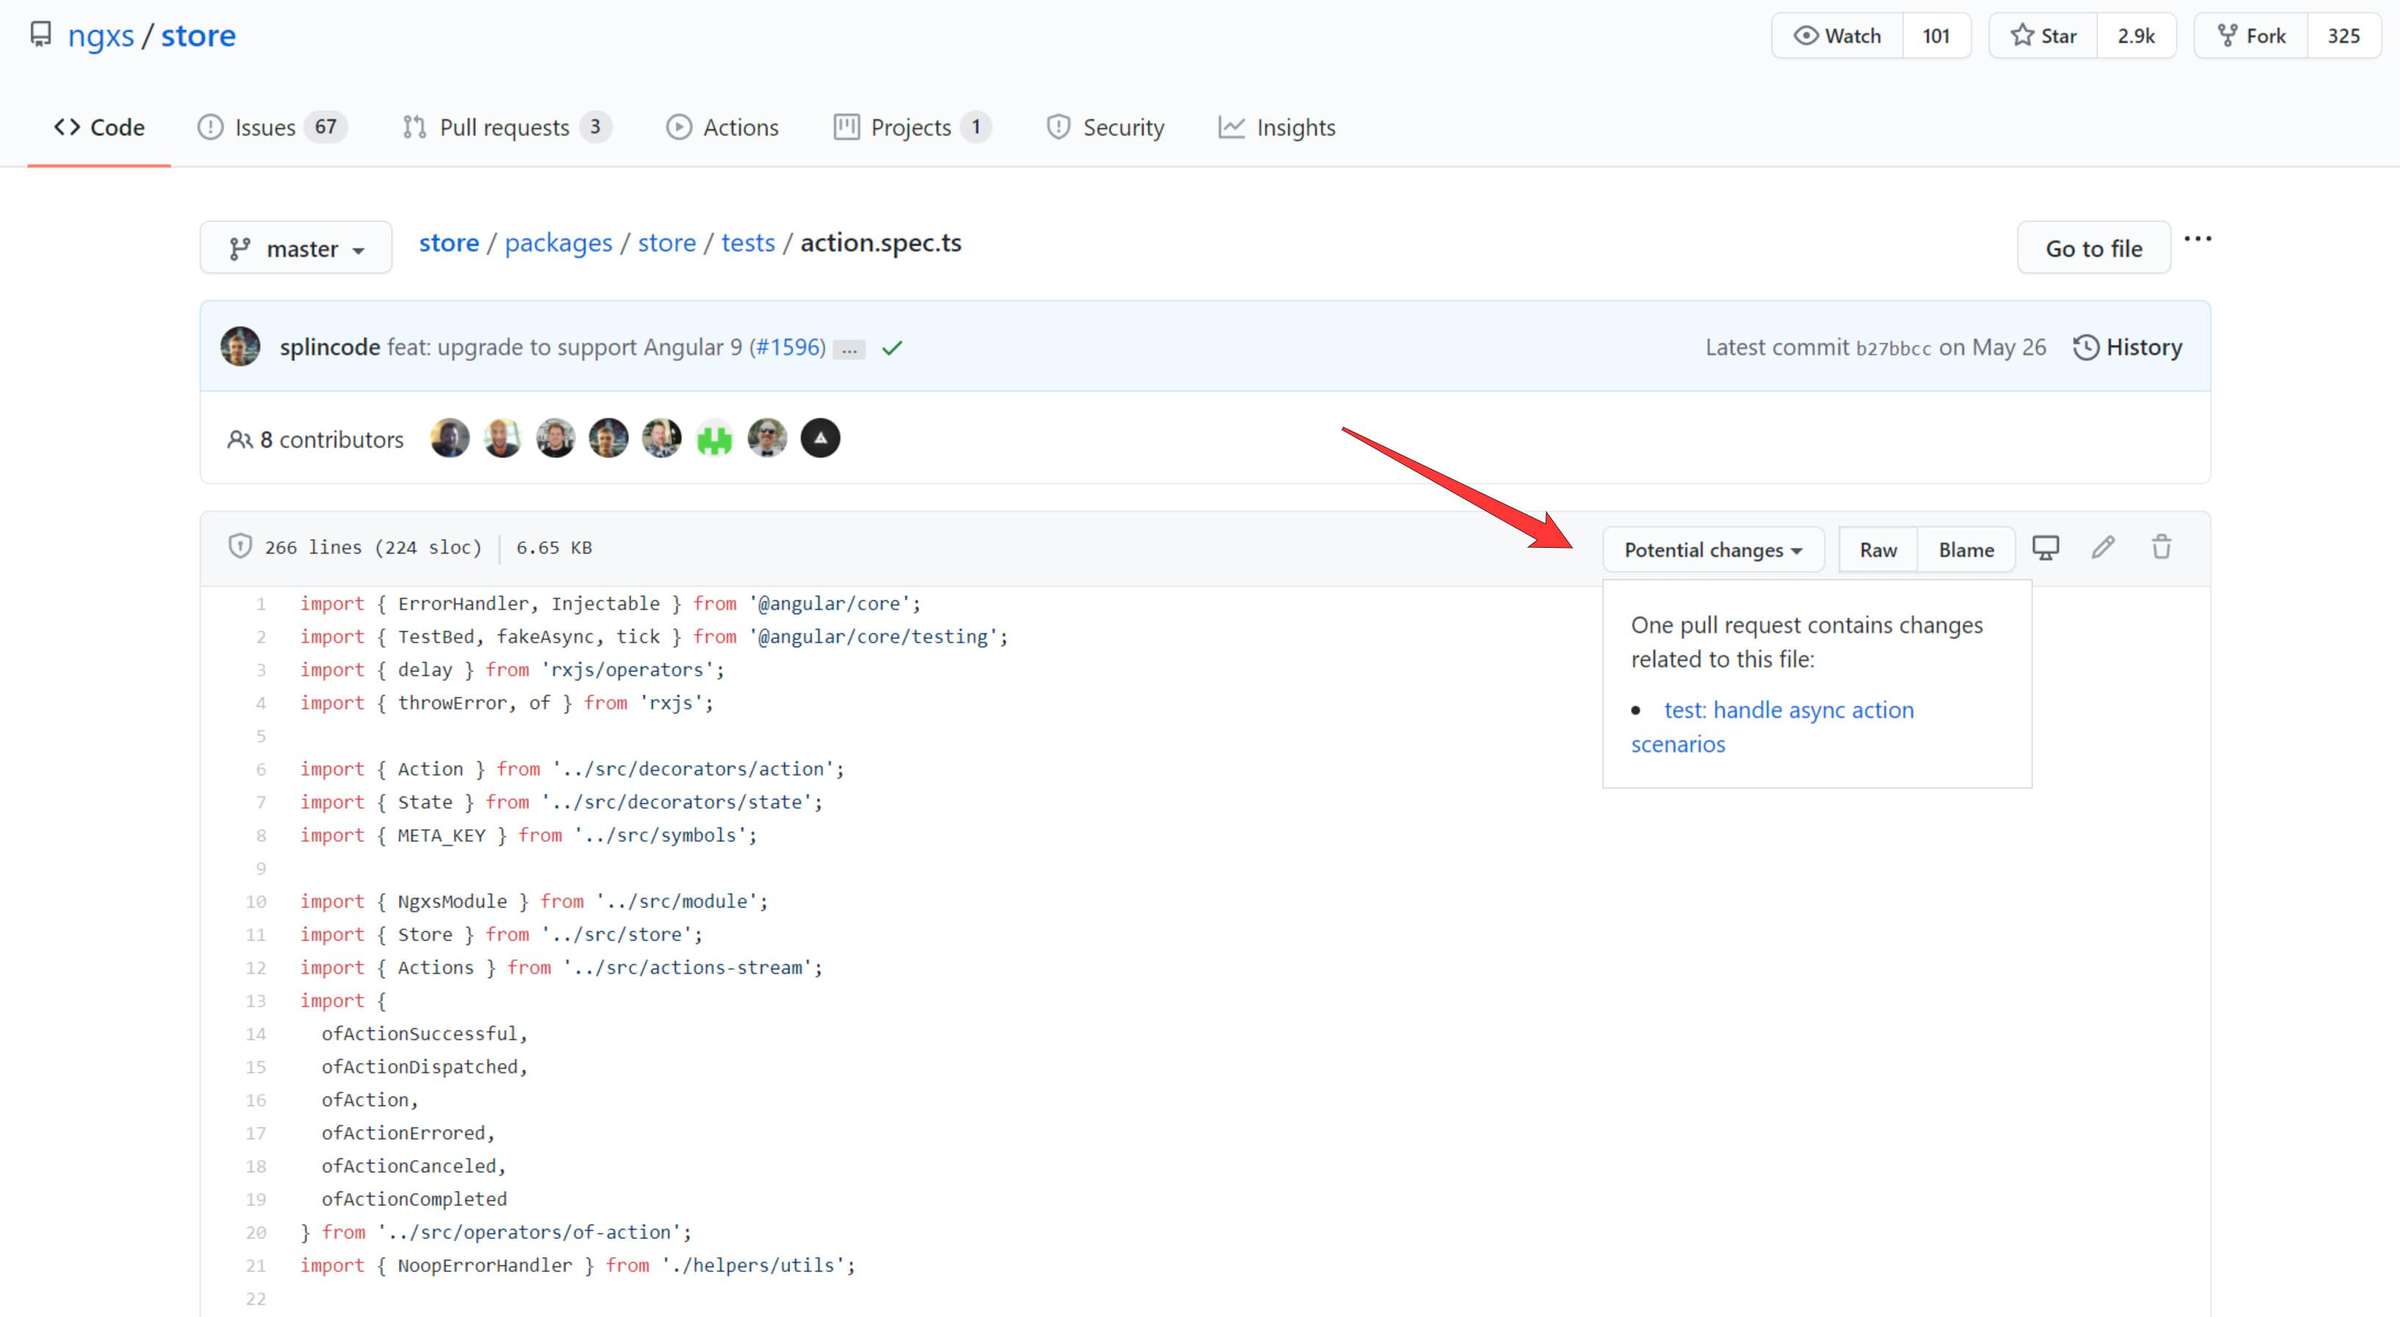
Task: Open the Insights tab
Action: (x=1277, y=127)
